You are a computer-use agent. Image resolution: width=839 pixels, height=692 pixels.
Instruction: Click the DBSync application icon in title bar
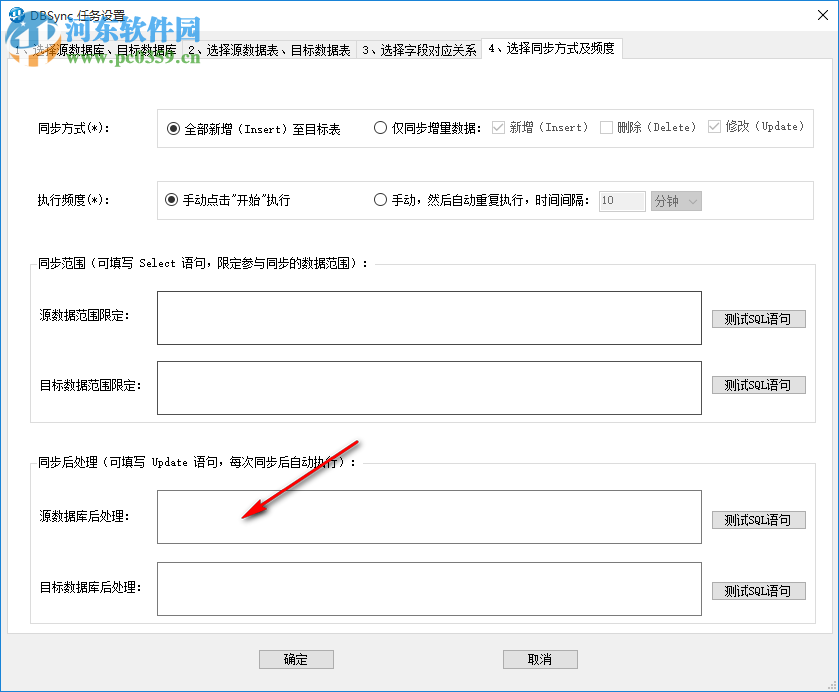(x=14, y=14)
